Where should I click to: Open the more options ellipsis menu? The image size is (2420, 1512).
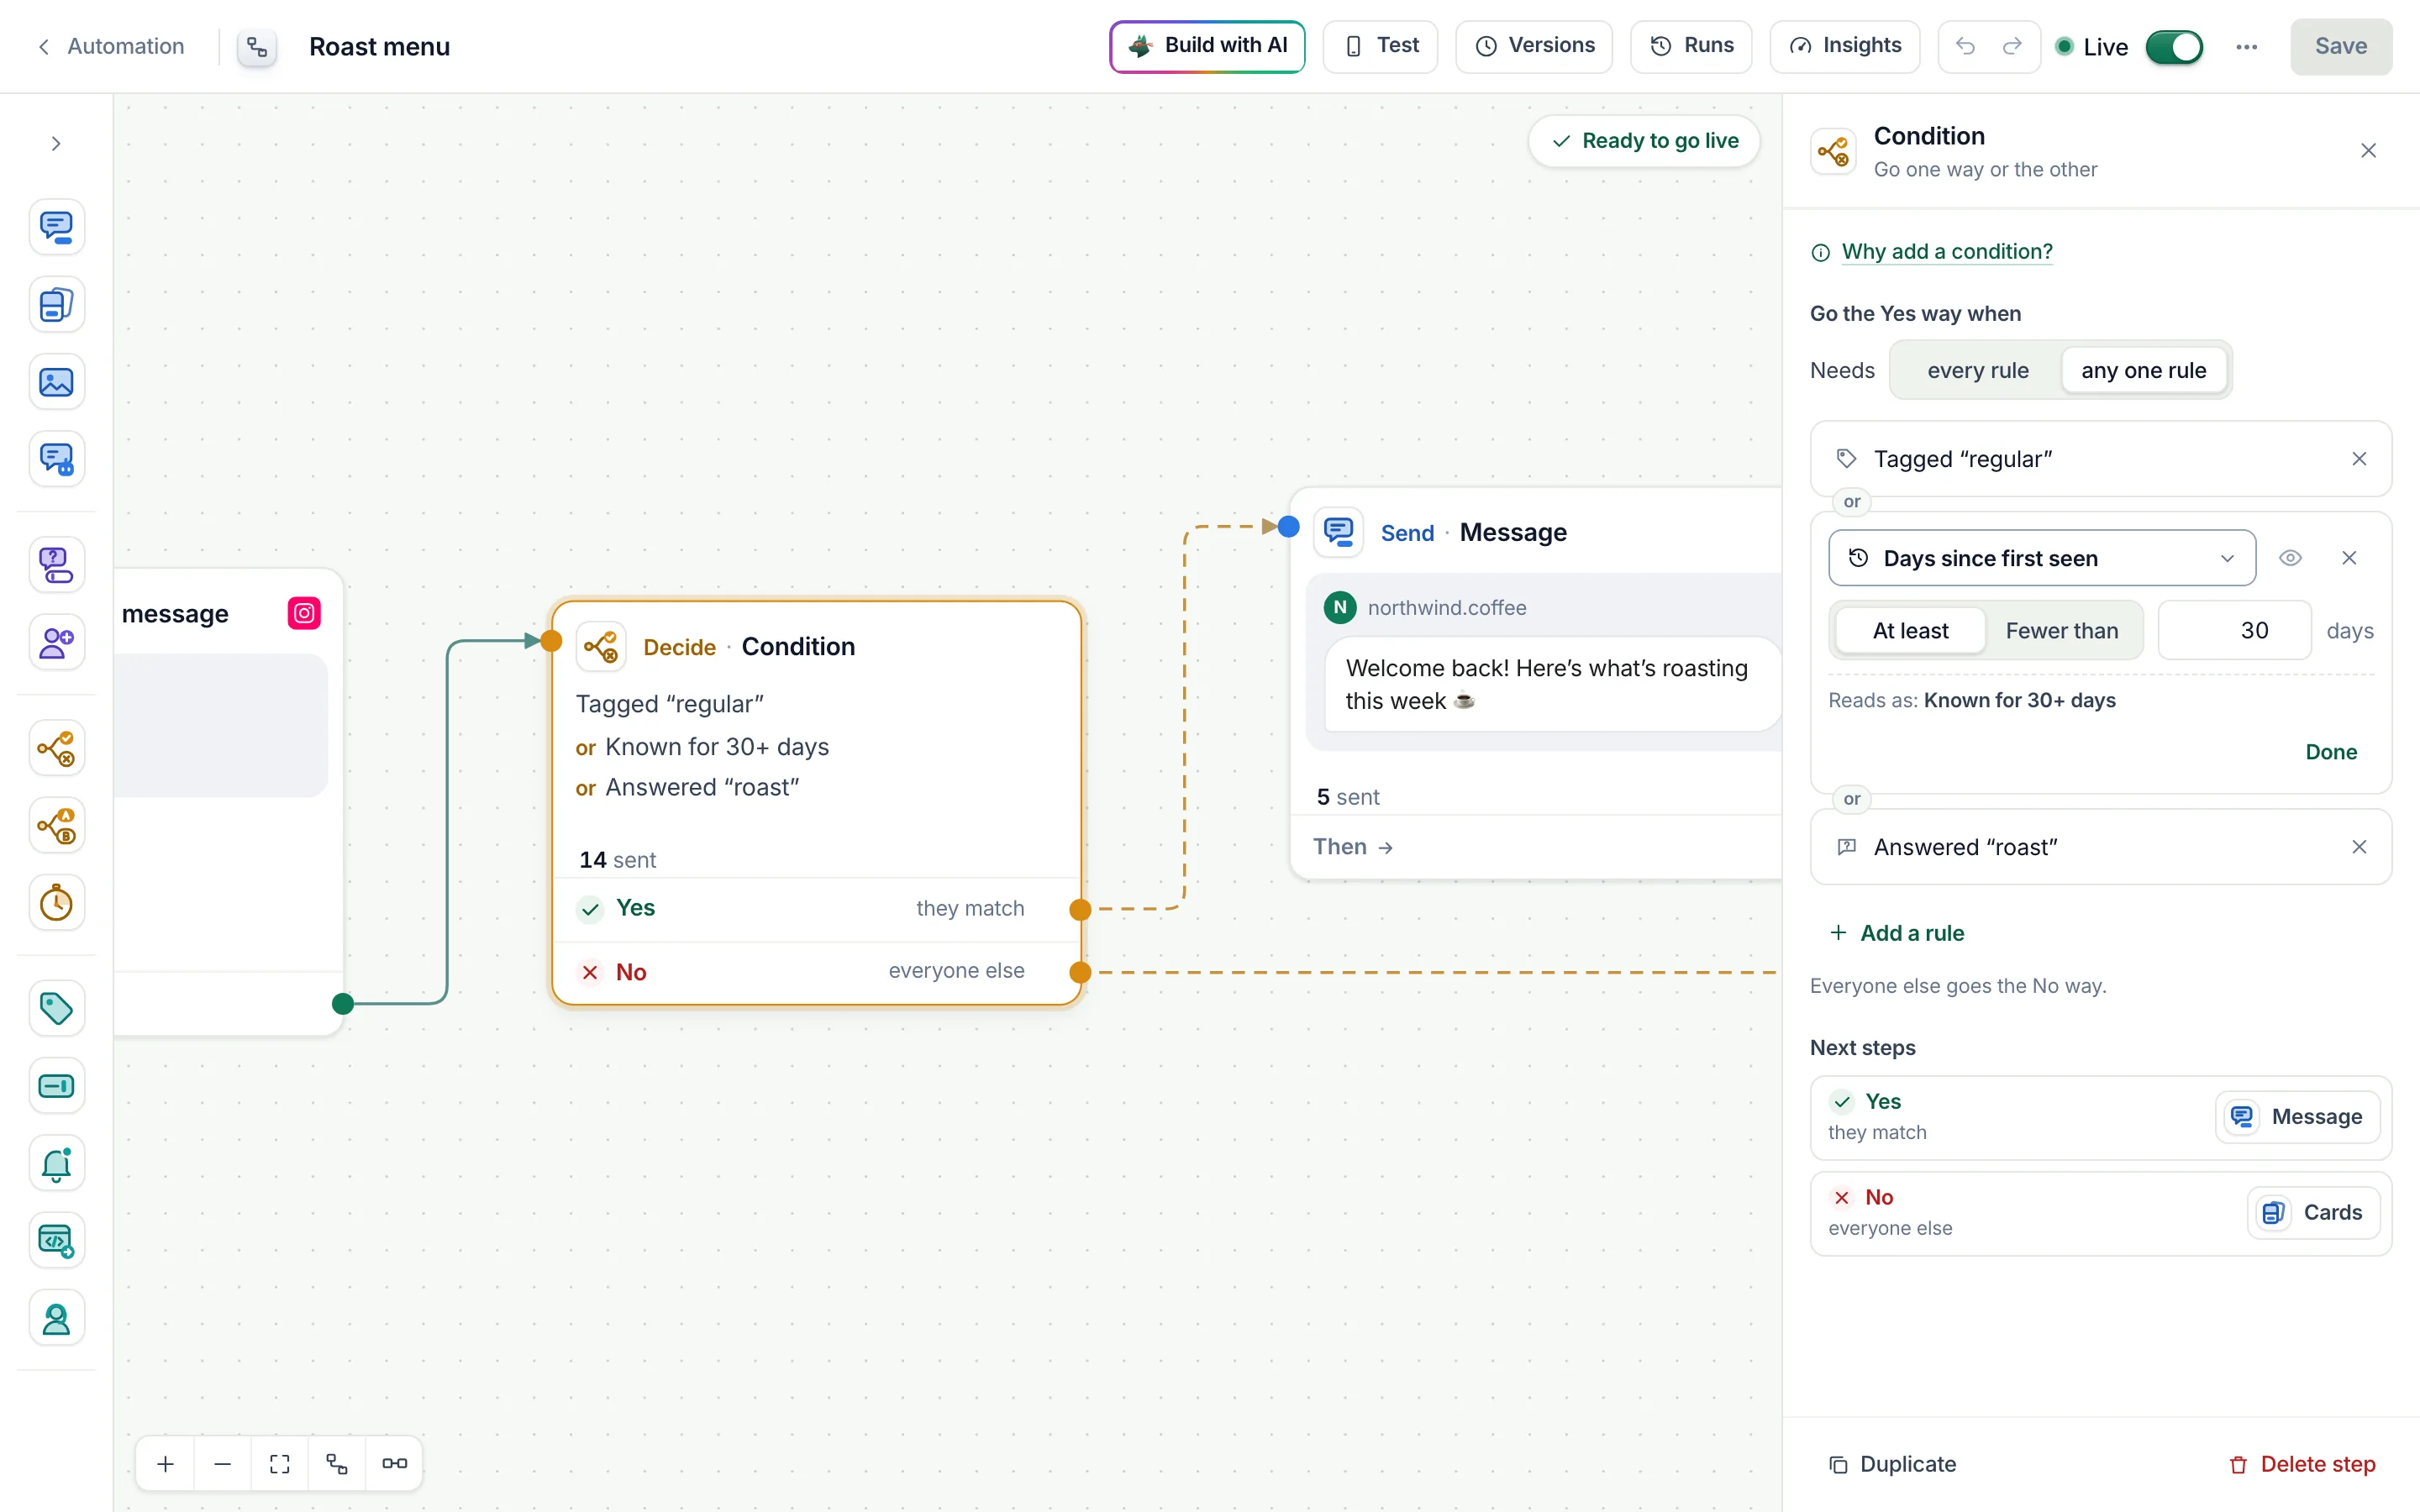(2247, 47)
